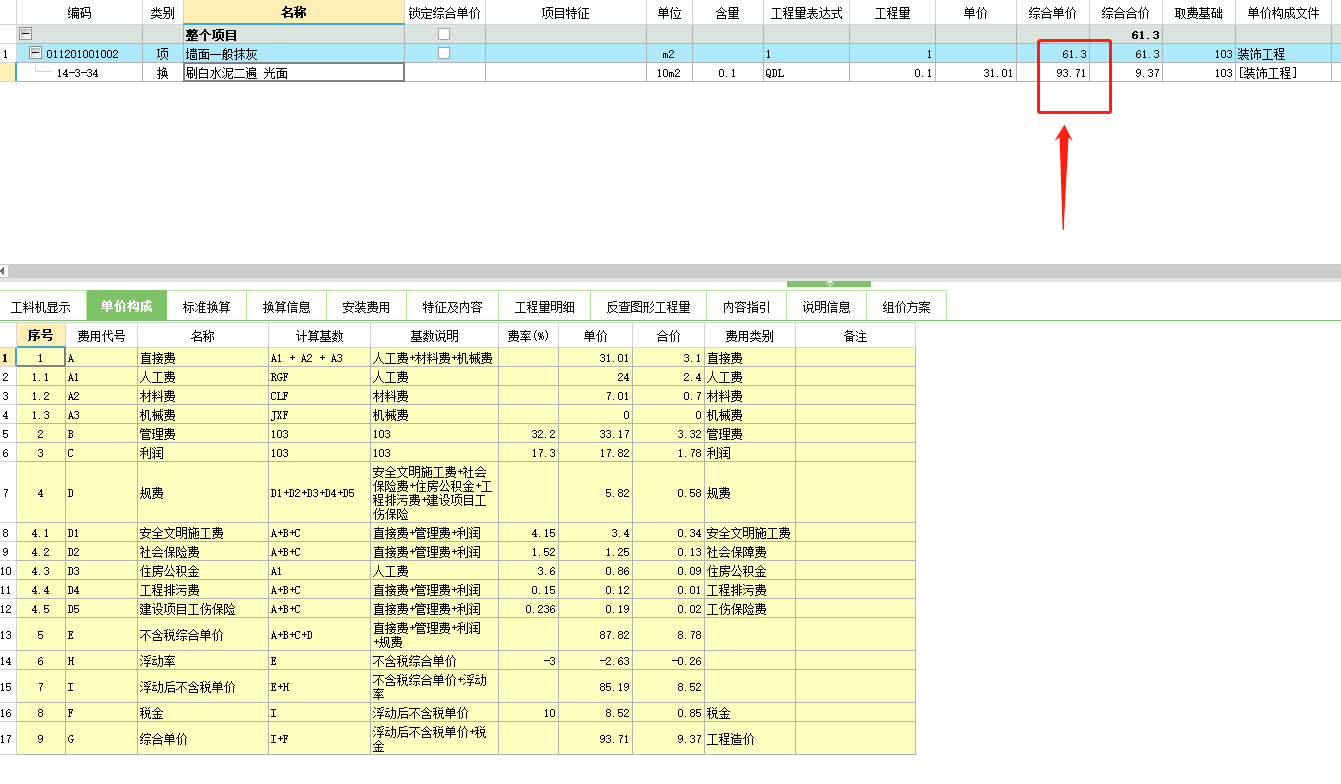Click the 项目特征 column header
The width and height of the screenshot is (1341, 784).
click(x=565, y=13)
